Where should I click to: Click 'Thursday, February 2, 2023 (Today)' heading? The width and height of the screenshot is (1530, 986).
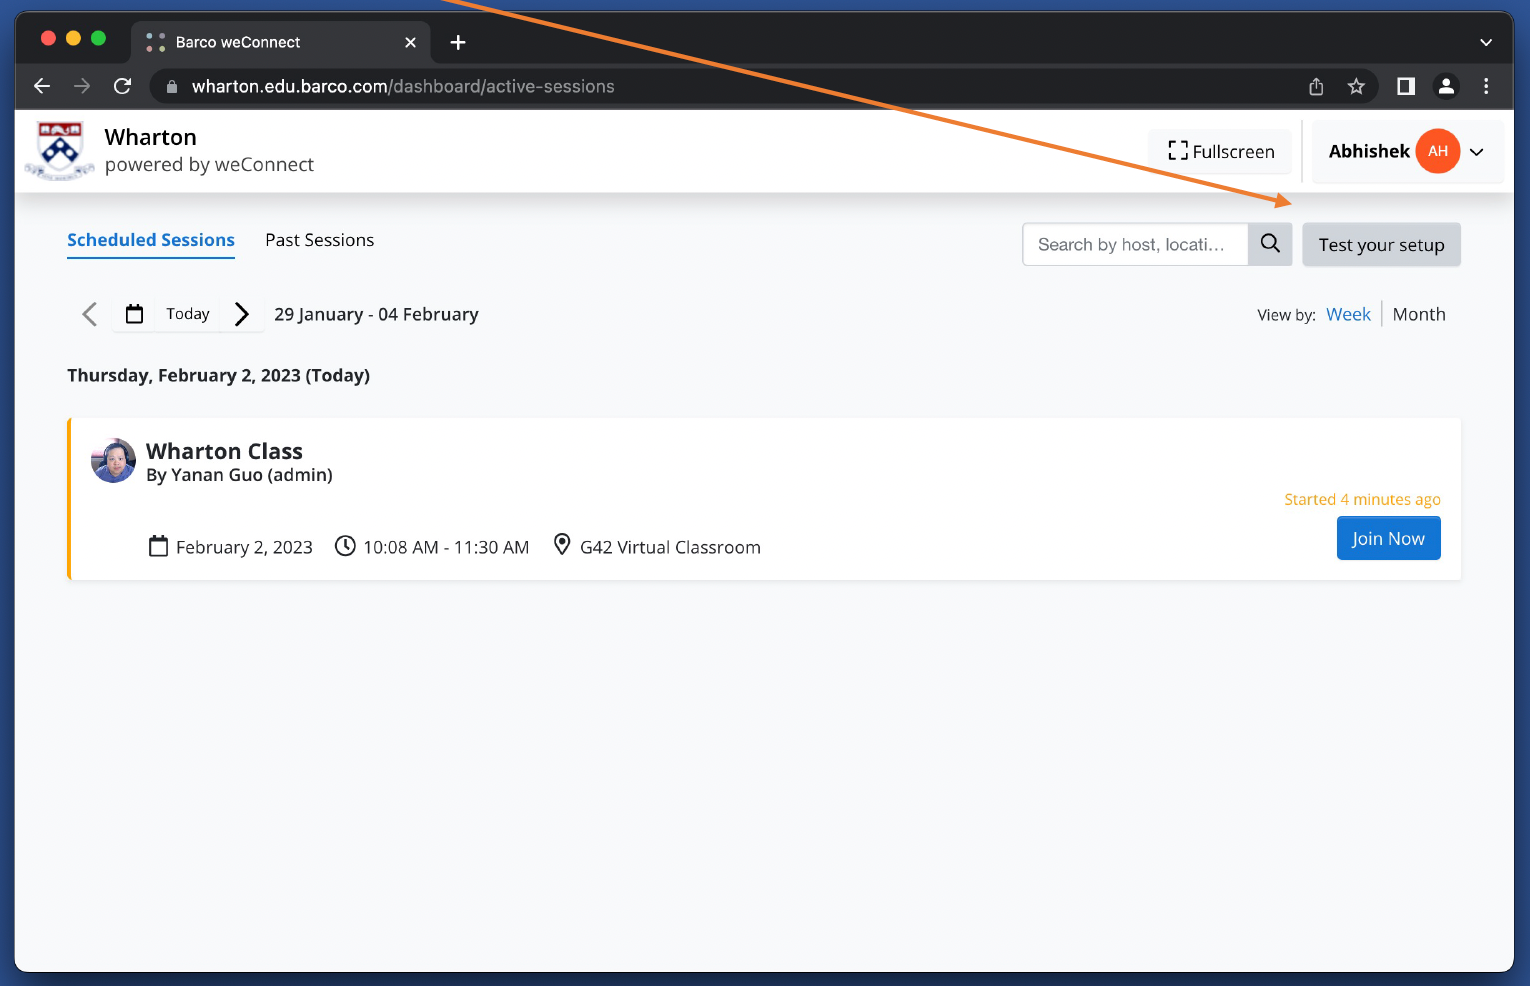[x=218, y=375]
